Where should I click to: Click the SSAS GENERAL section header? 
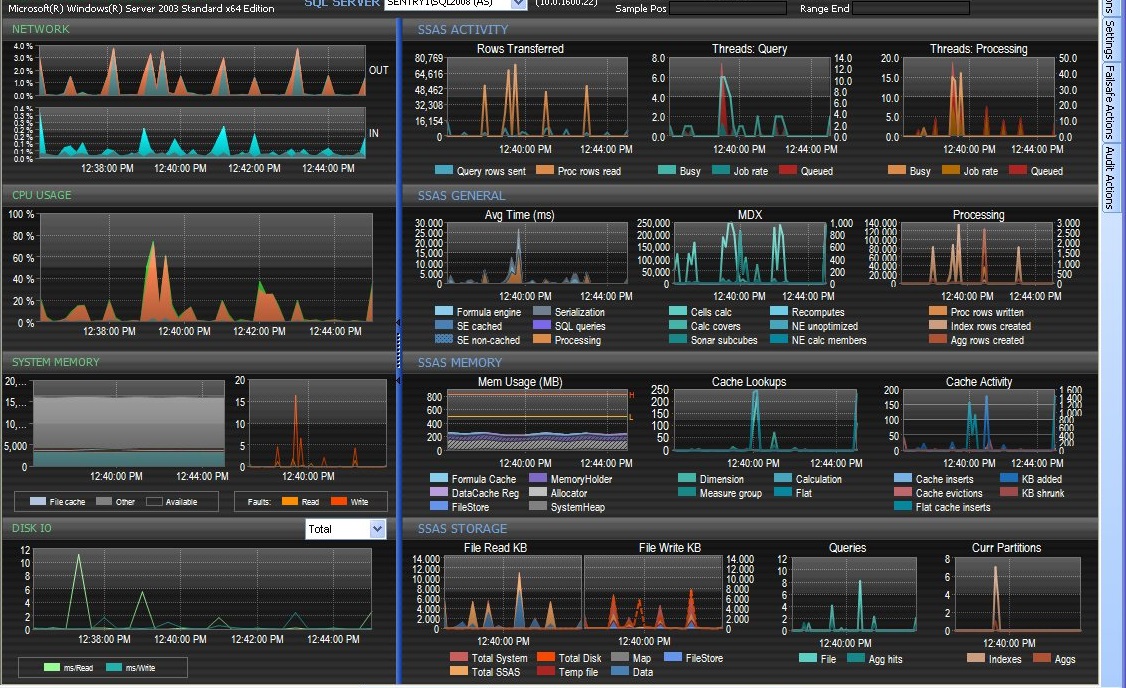[462, 195]
